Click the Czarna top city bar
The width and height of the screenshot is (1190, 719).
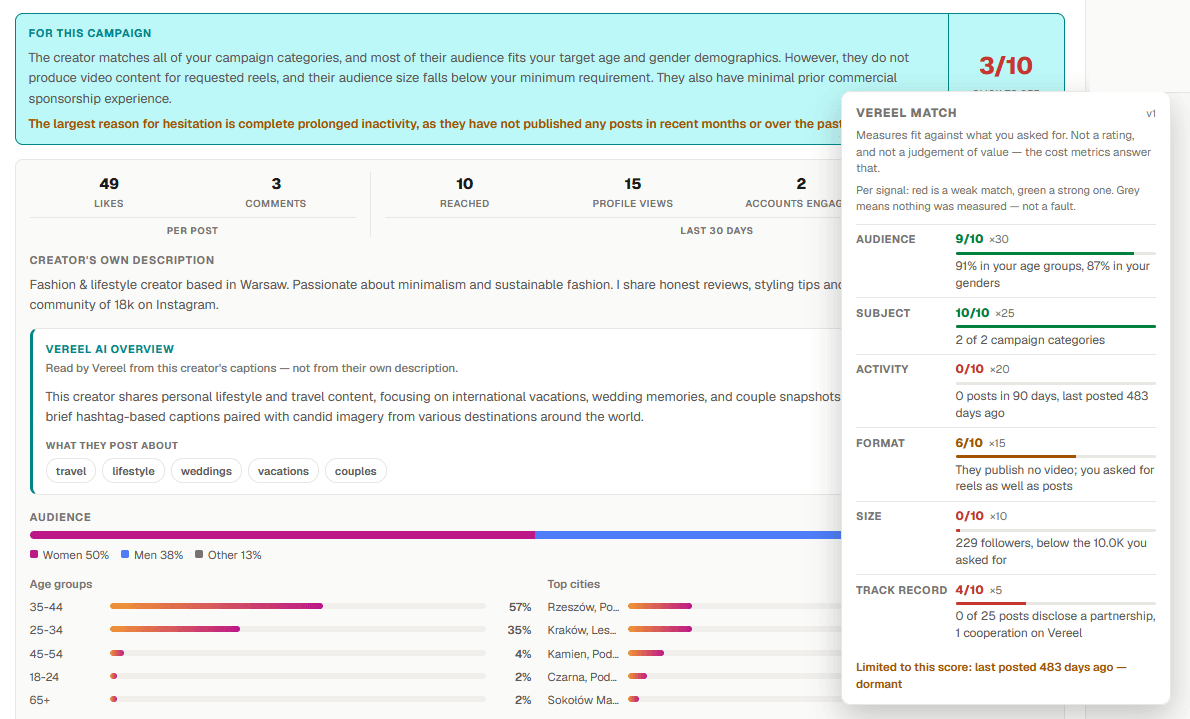(734, 676)
